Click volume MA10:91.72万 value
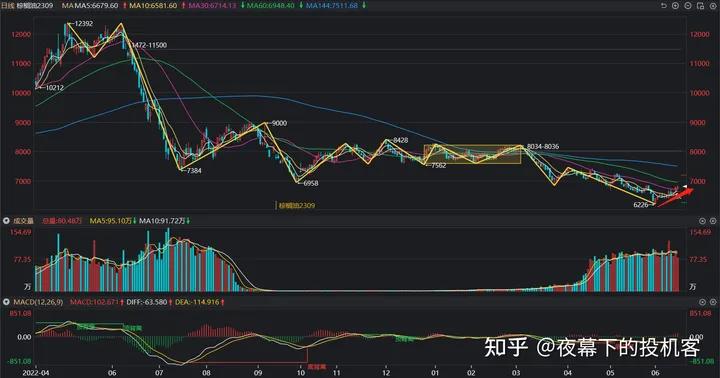Screen dimensions: 720x378 click(162, 221)
